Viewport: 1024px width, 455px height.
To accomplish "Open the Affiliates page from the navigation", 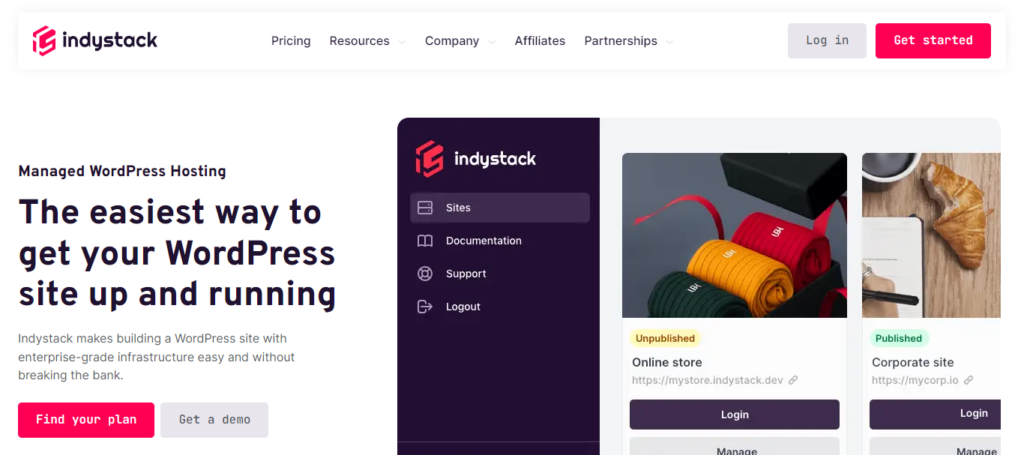I will (x=540, y=41).
